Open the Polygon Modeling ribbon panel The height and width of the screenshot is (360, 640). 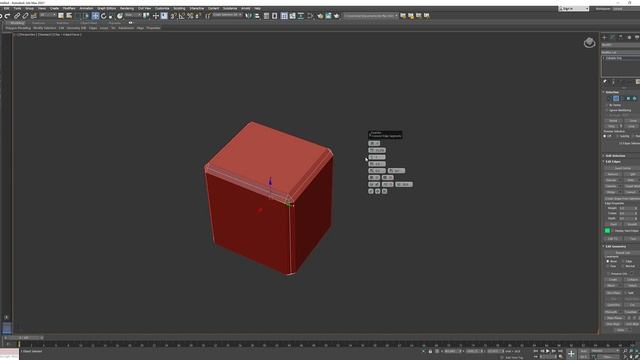18,28
